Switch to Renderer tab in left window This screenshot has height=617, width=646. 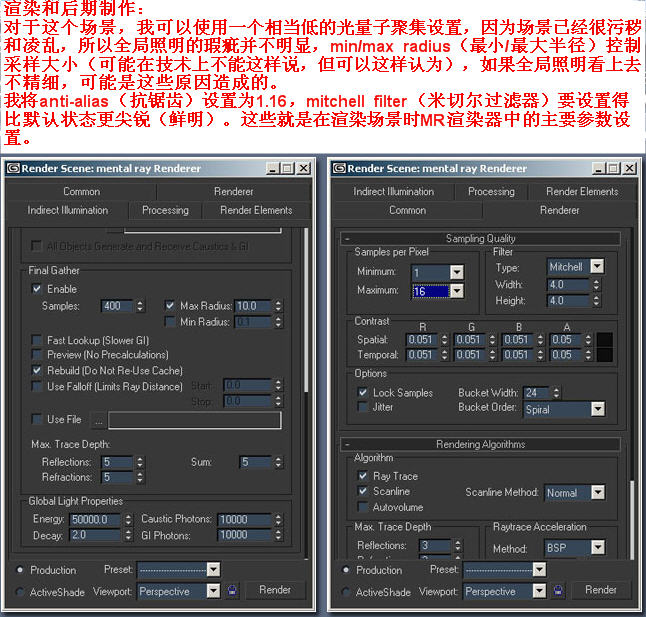(234, 192)
